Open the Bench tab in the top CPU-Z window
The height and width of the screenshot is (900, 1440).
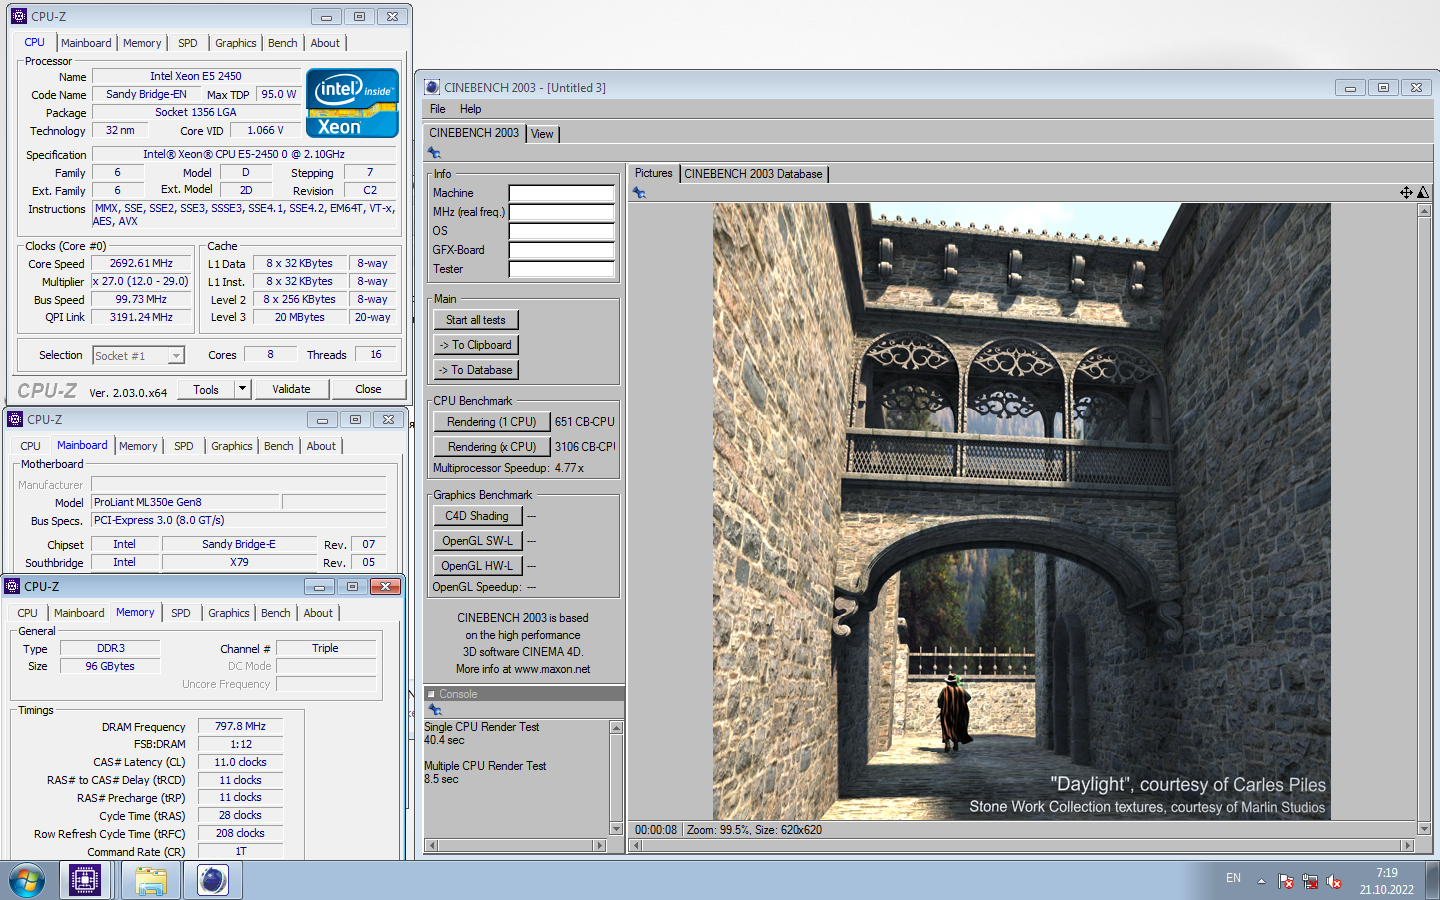point(283,43)
